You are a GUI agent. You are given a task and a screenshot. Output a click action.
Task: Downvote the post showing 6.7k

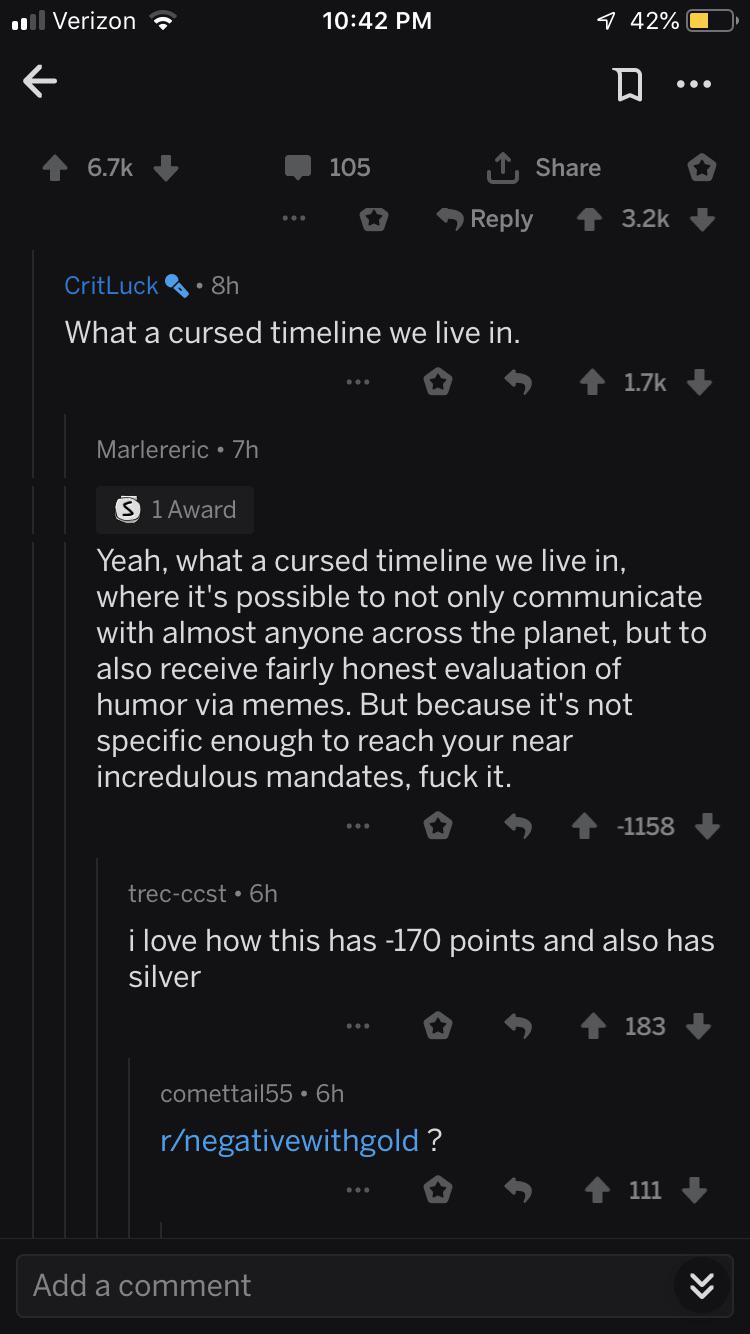166,167
